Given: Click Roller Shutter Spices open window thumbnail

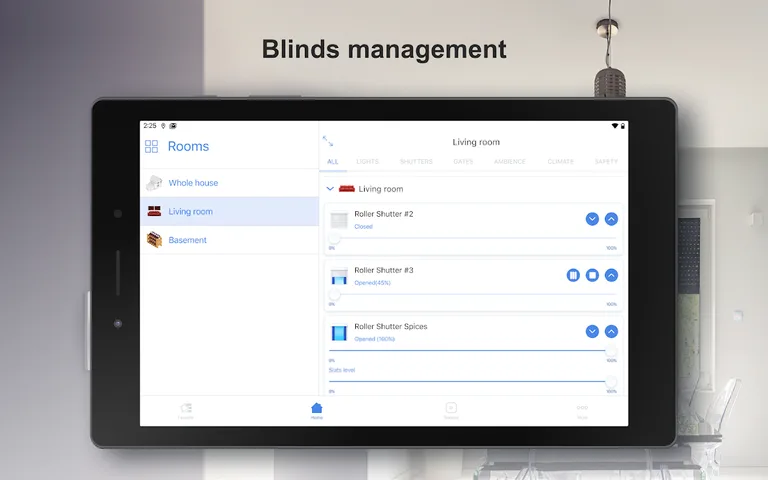Looking at the screenshot, I should [x=339, y=333].
